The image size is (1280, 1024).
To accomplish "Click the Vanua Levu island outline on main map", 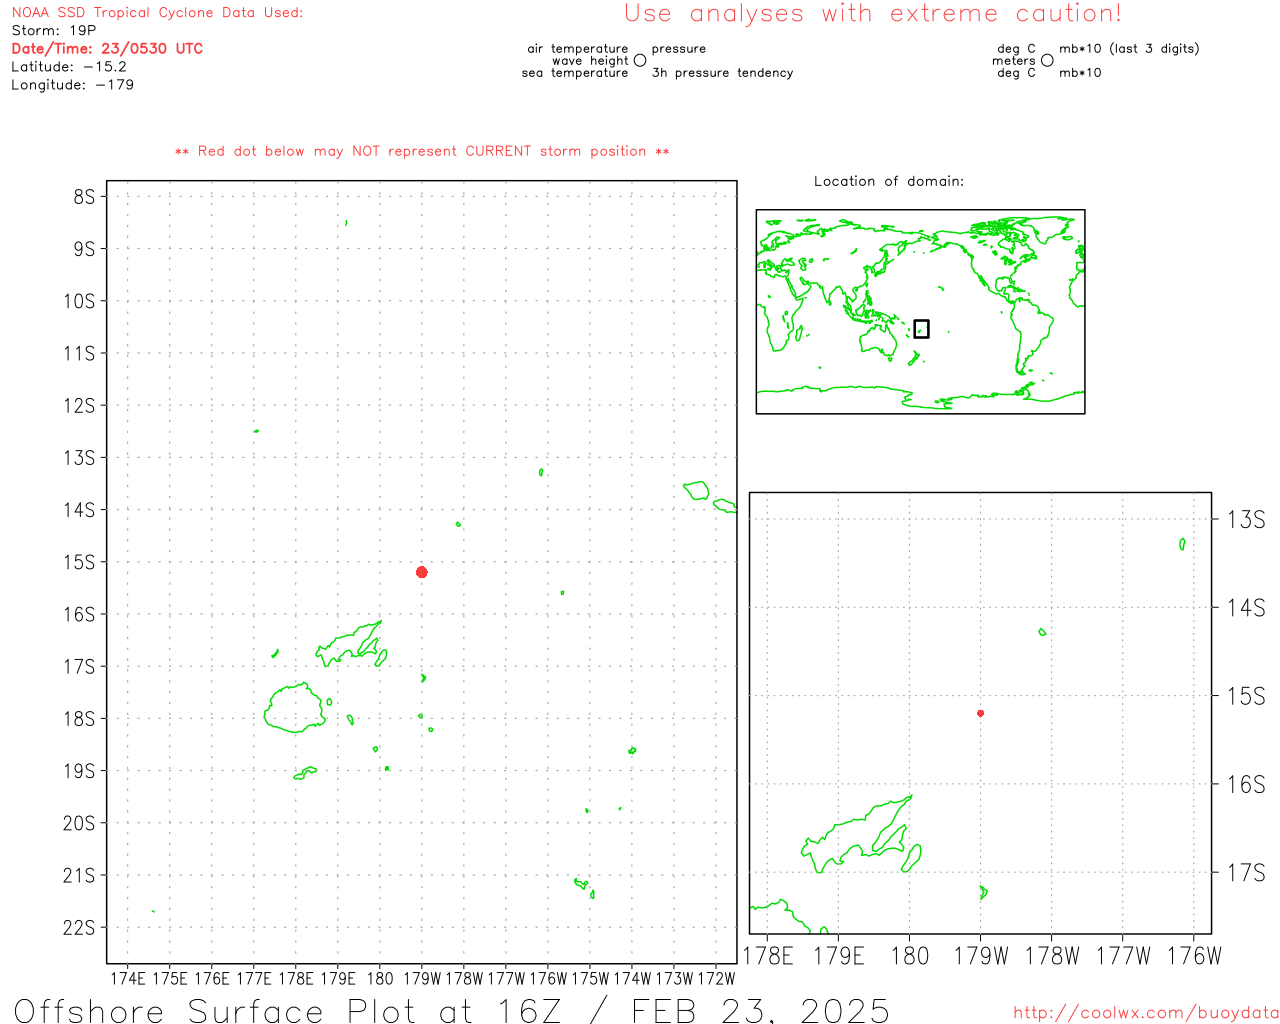I will [x=349, y=643].
